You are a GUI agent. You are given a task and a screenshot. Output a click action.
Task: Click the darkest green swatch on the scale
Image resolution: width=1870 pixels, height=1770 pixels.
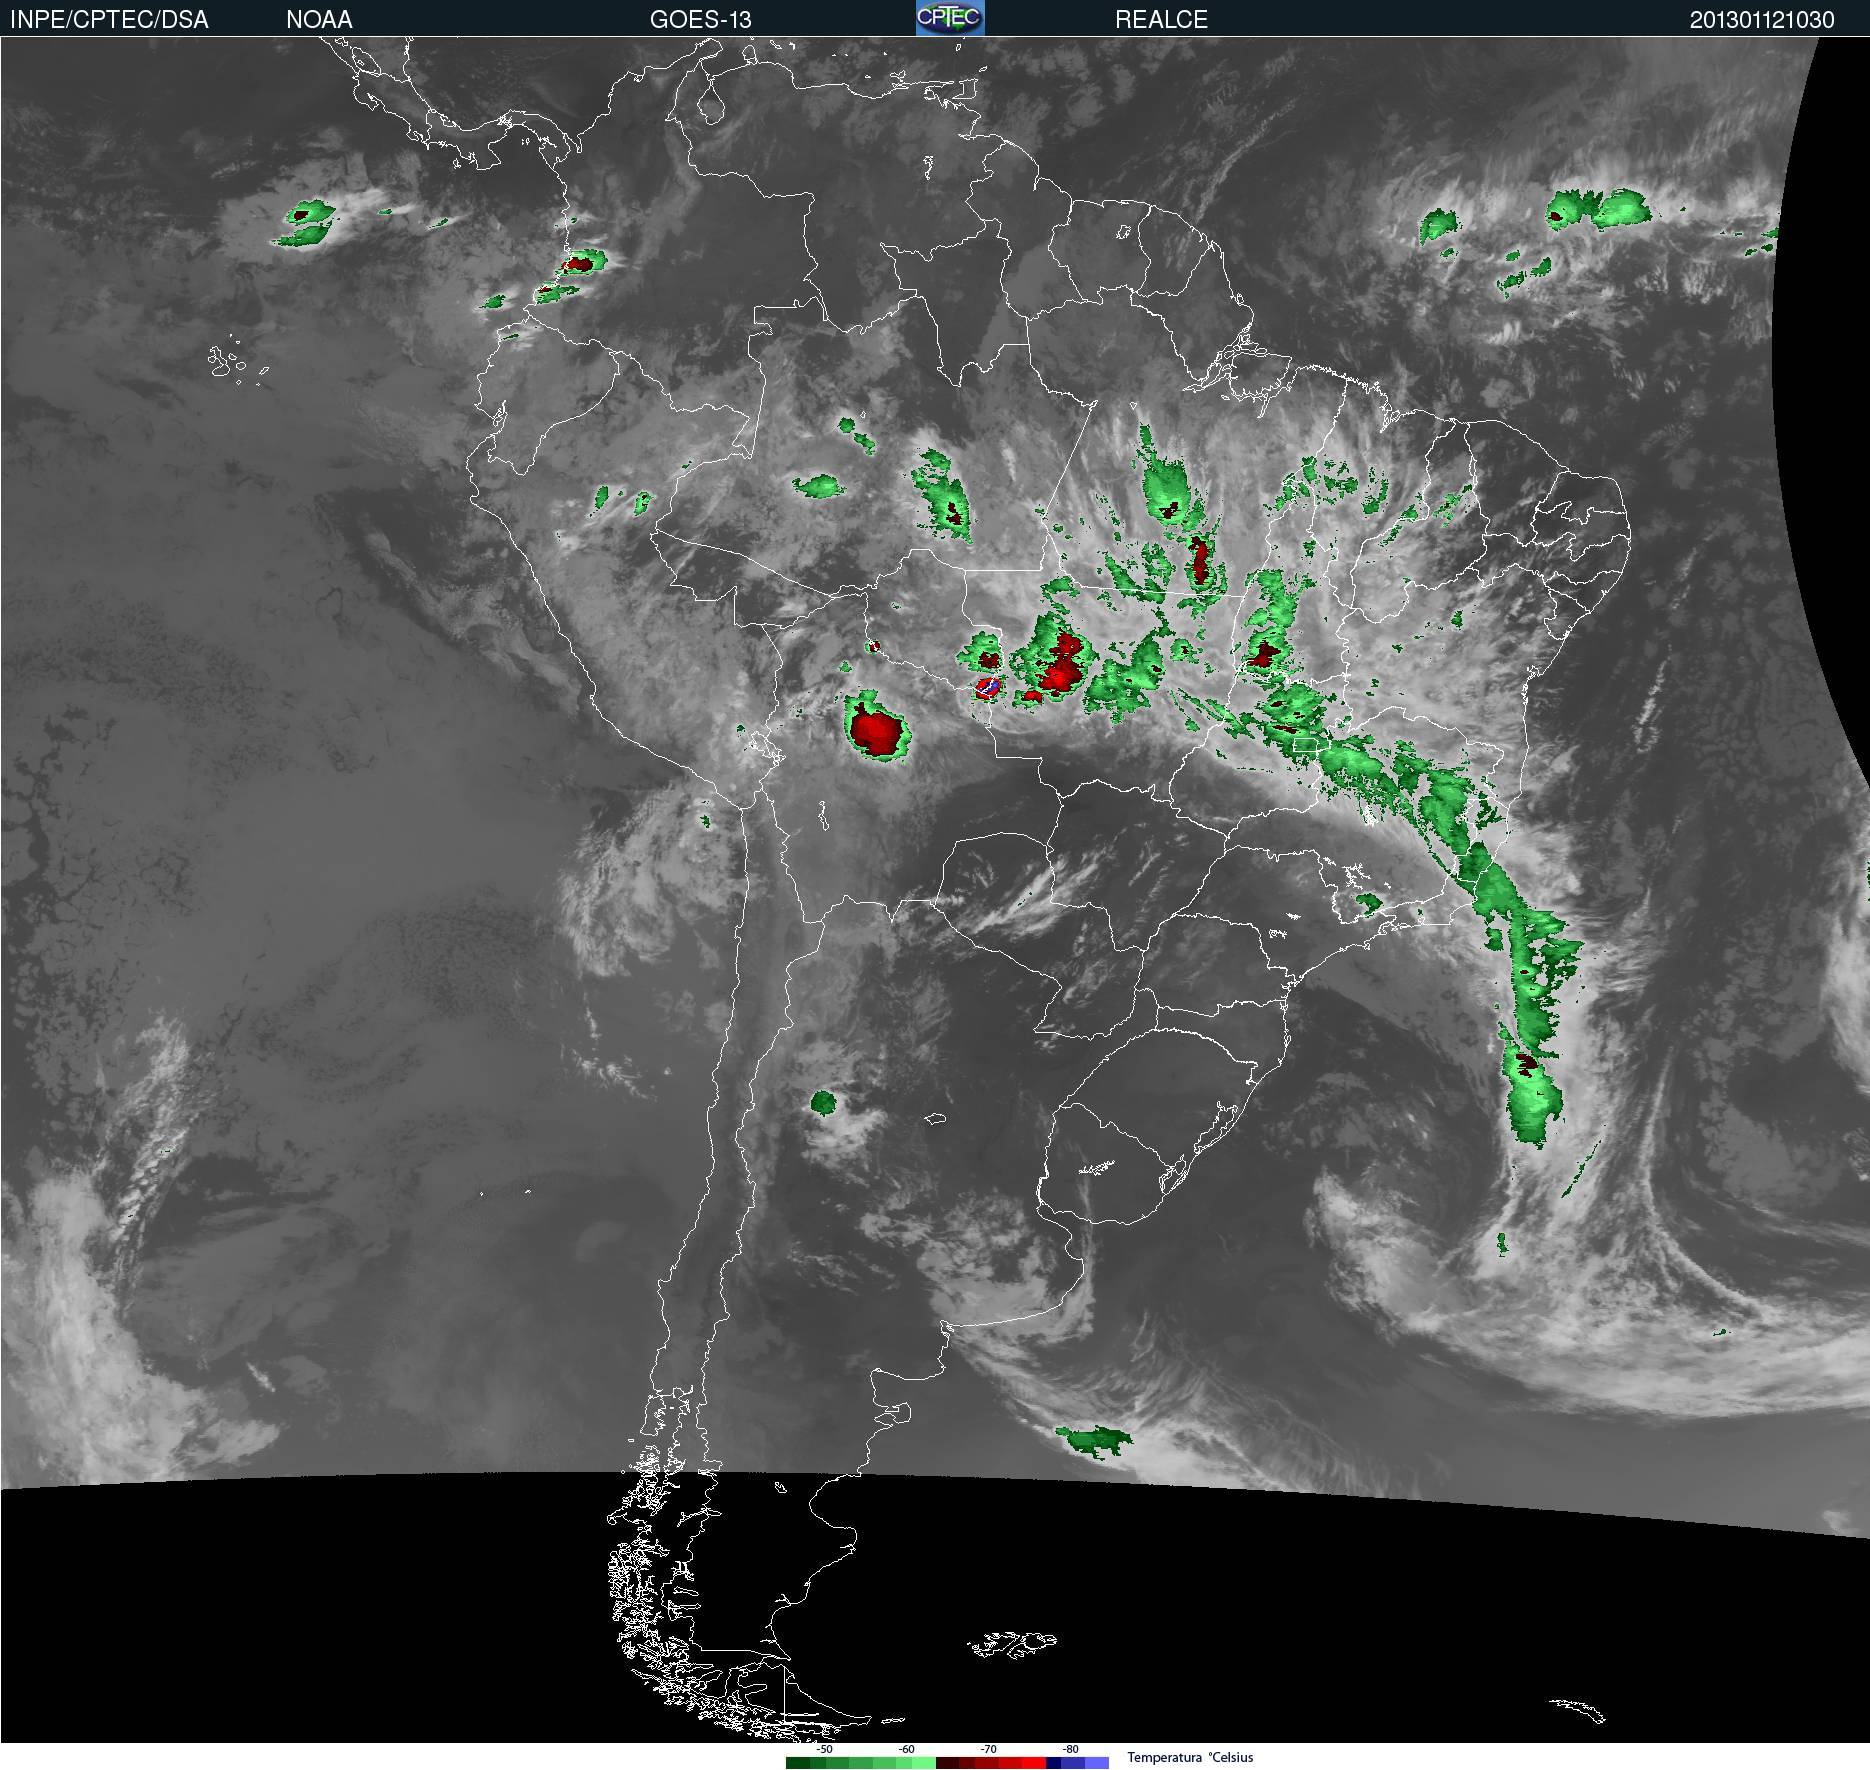[x=798, y=1763]
